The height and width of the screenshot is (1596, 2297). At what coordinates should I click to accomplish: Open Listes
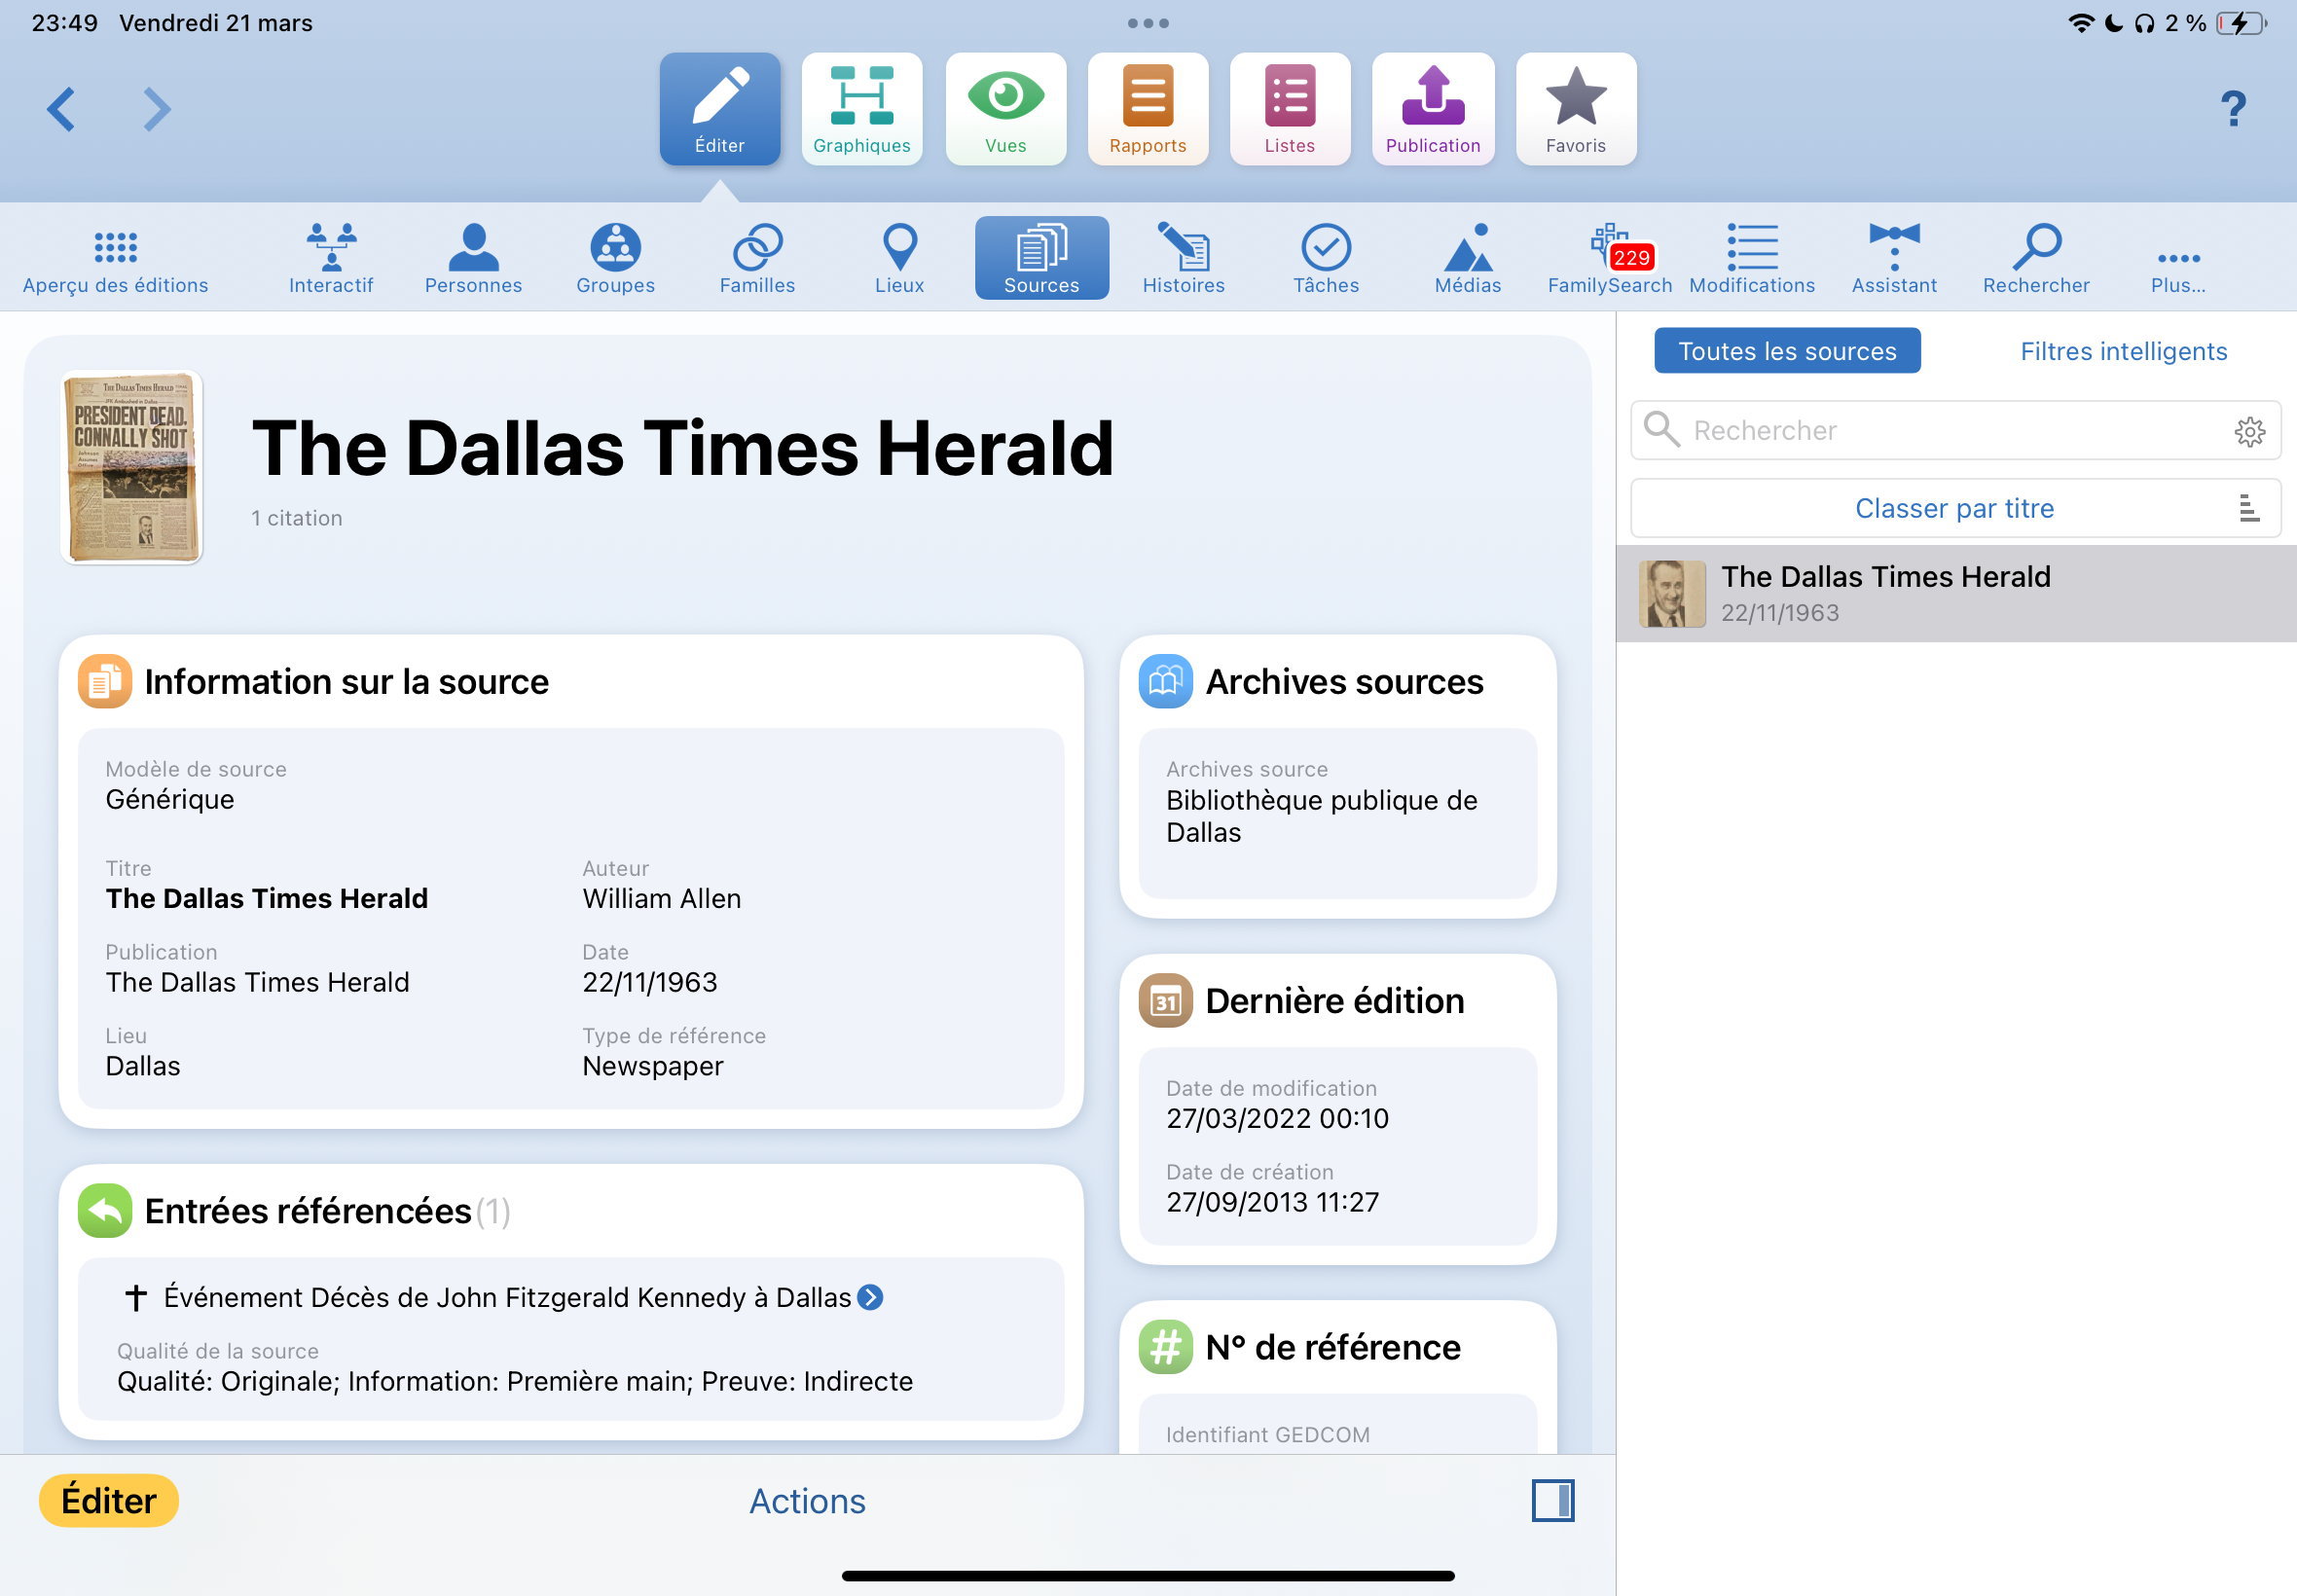[x=1290, y=109]
